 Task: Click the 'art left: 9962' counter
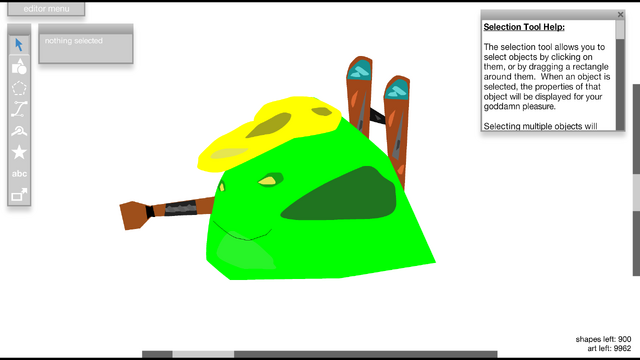(609, 348)
